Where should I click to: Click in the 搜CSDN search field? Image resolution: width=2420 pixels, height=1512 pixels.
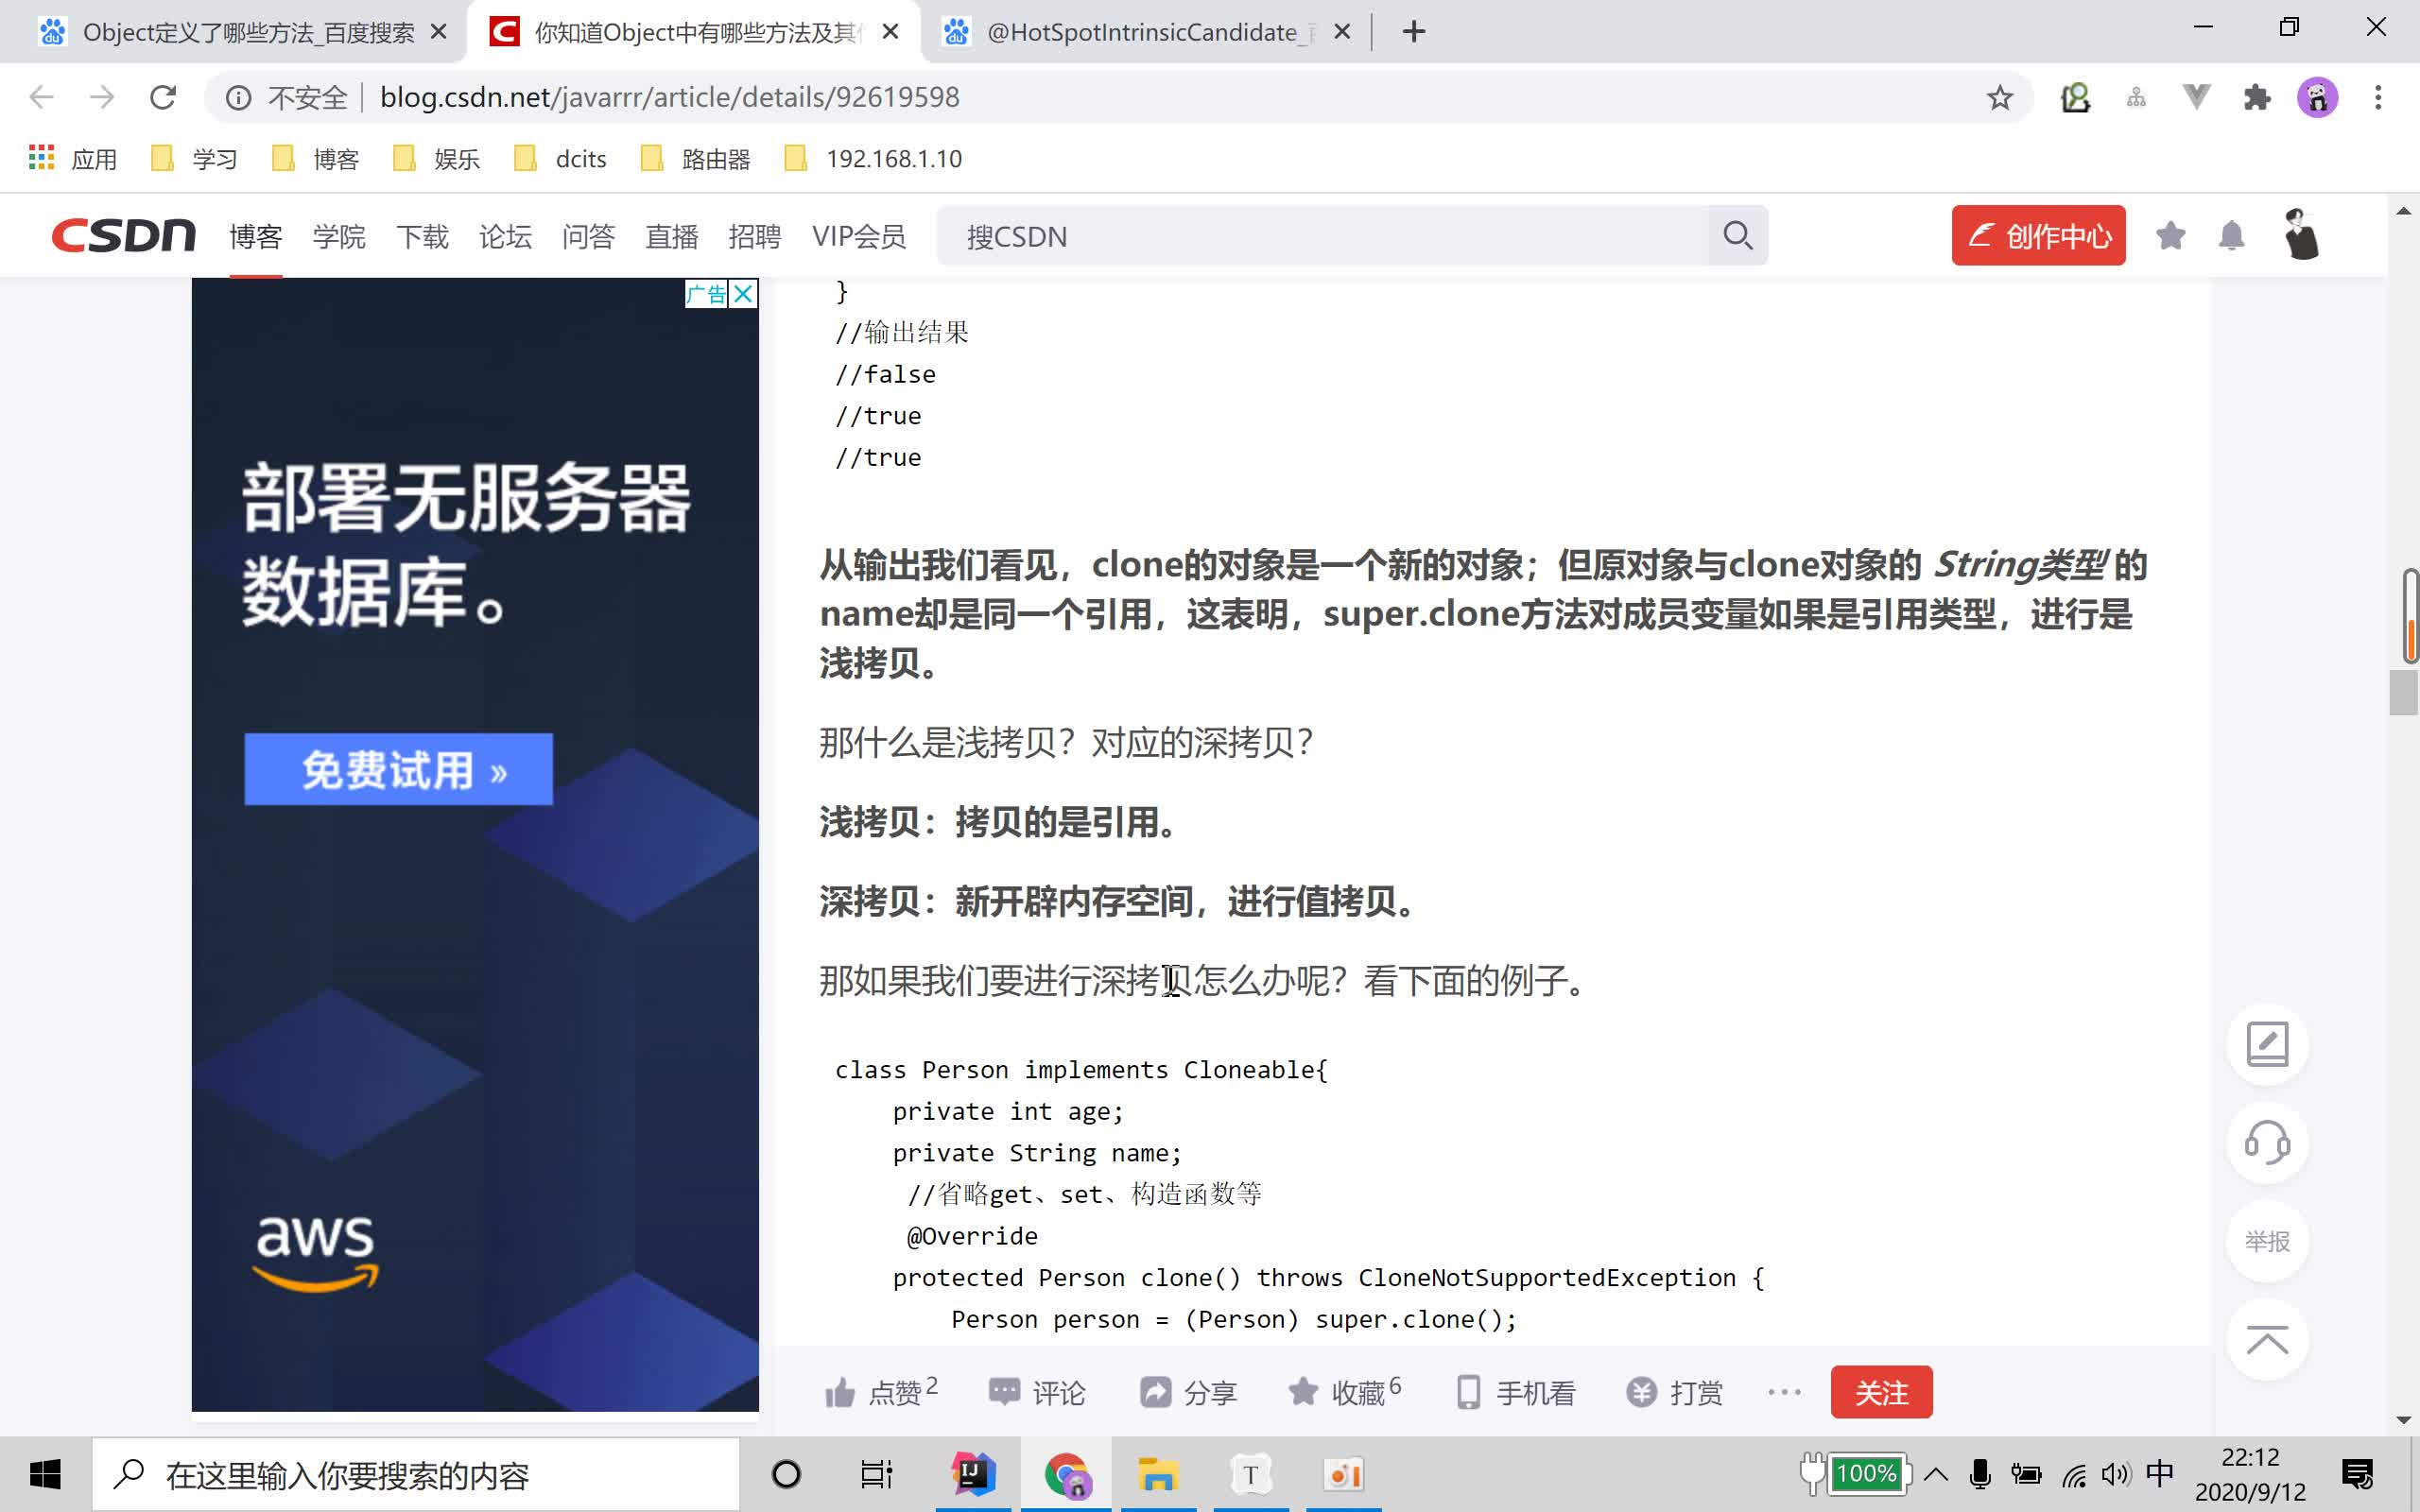point(1320,236)
